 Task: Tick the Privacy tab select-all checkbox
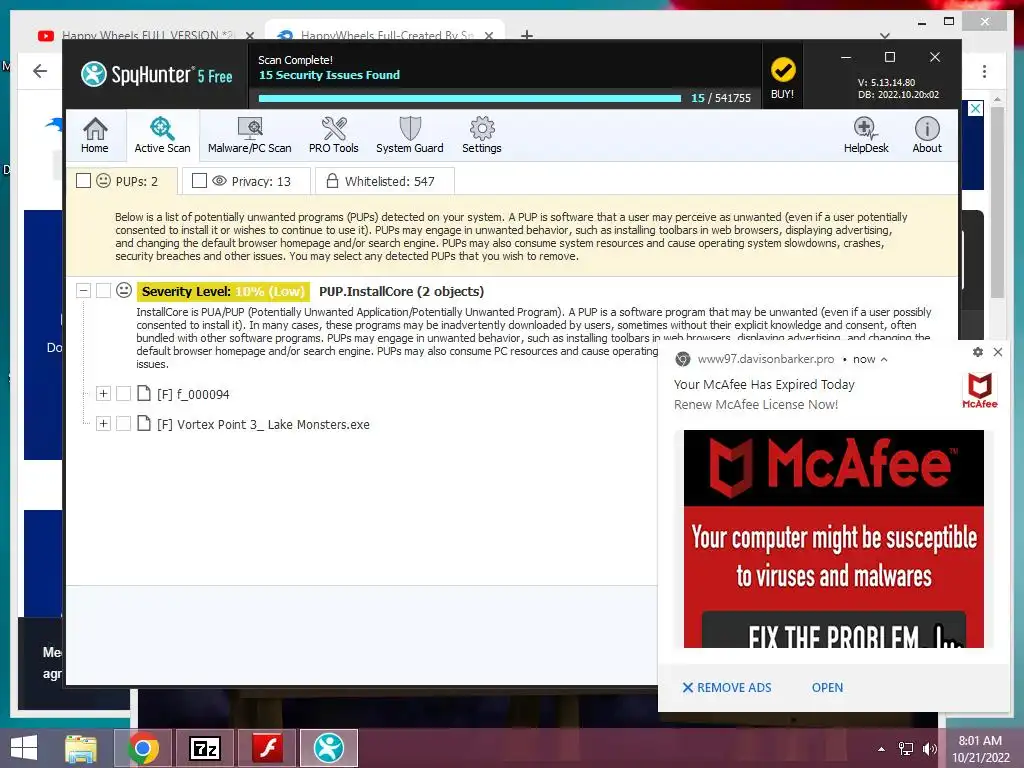point(199,180)
